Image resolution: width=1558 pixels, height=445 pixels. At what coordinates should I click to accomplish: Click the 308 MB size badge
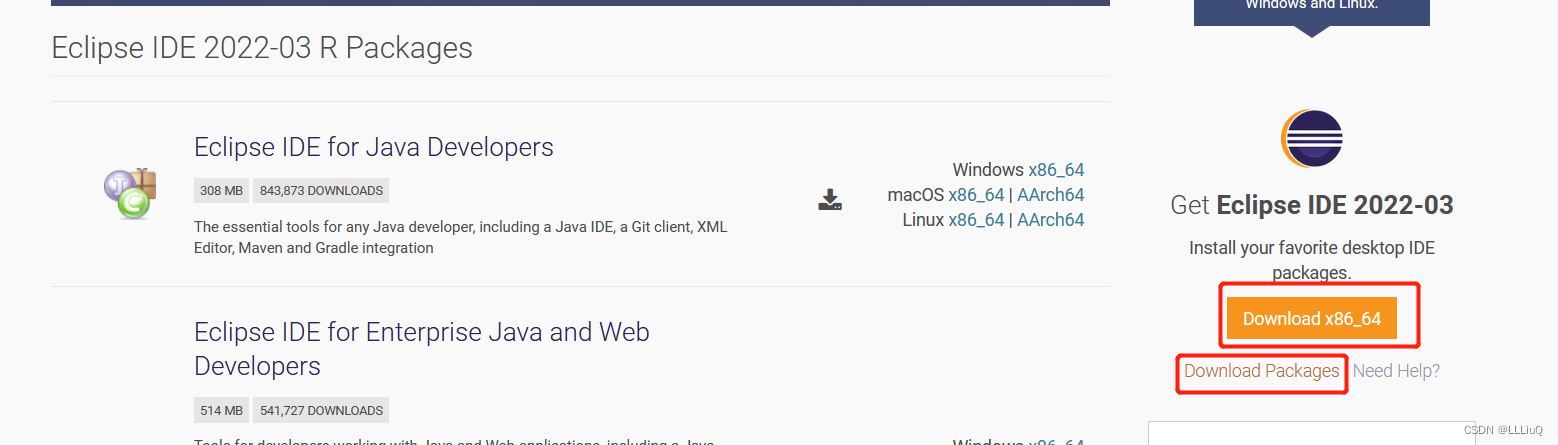click(x=222, y=190)
